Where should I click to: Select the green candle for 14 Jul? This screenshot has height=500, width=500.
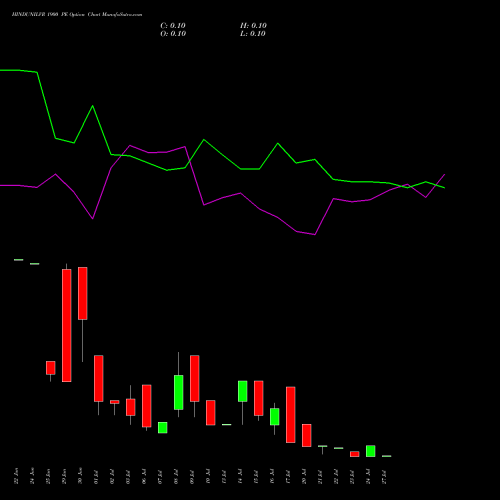click(x=243, y=391)
